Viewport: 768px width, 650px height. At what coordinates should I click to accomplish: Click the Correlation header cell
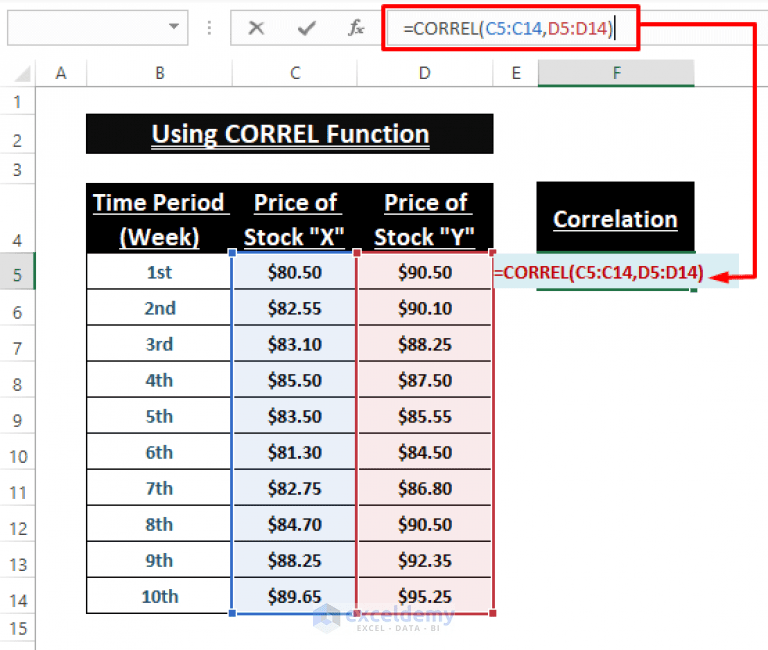click(x=615, y=217)
